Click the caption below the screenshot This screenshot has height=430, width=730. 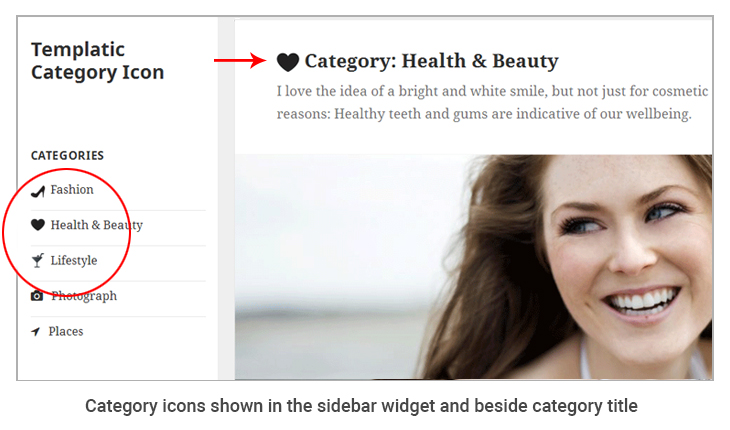(361, 406)
